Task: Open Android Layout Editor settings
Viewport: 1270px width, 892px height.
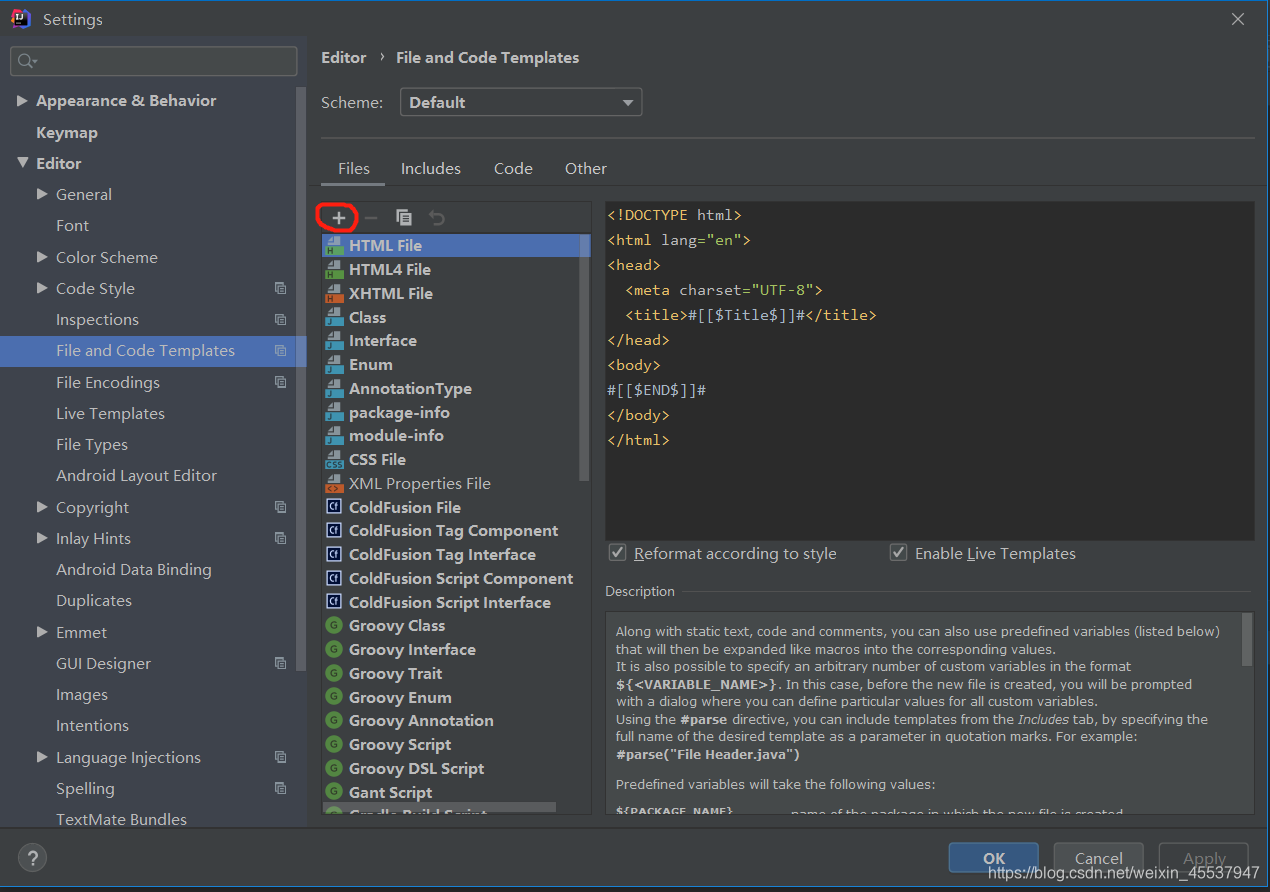Action: click(136, 476)
